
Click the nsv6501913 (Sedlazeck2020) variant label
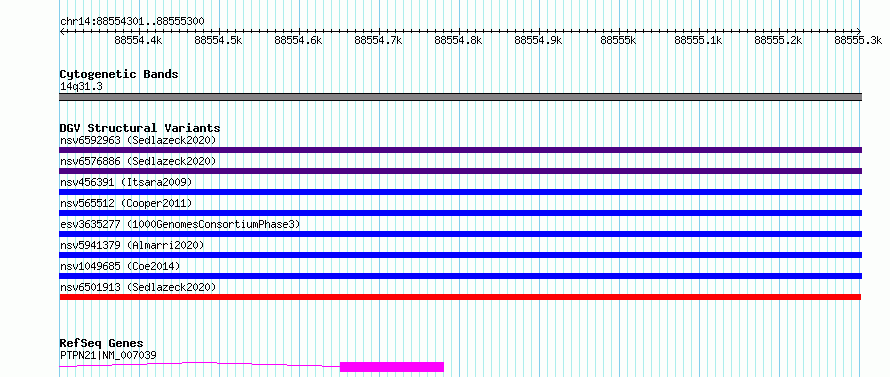138,287
